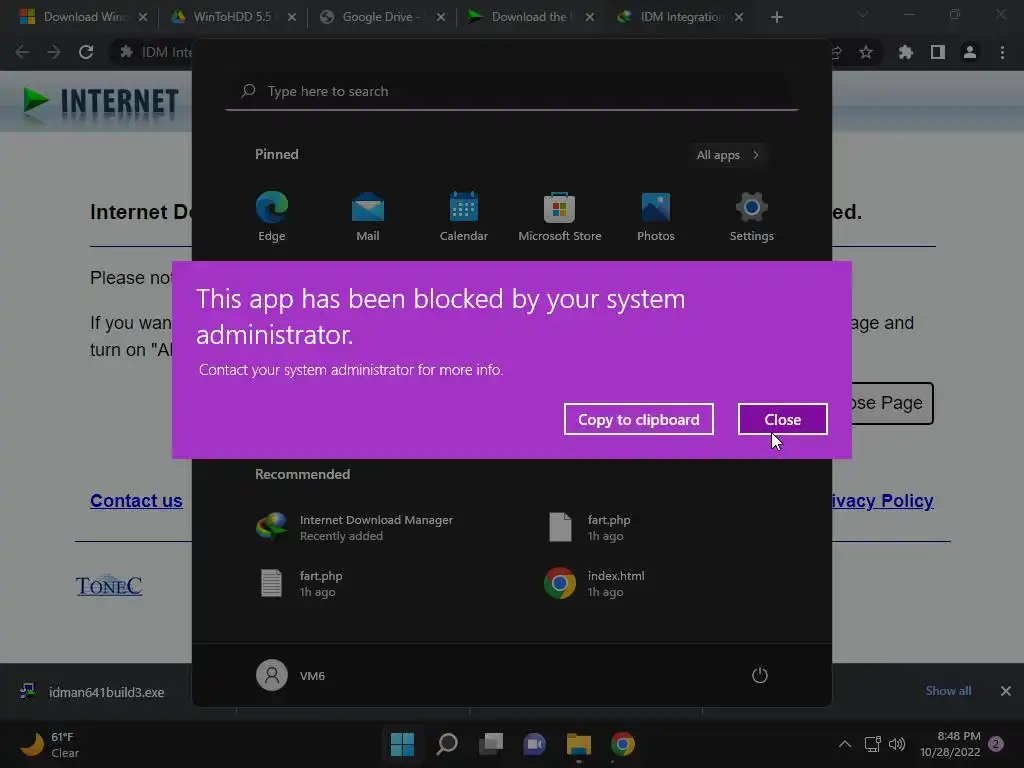Viewport: 1024px width, 768px height.
Task: Switch to the IDM Integration tab
Action: click(679, 17)
